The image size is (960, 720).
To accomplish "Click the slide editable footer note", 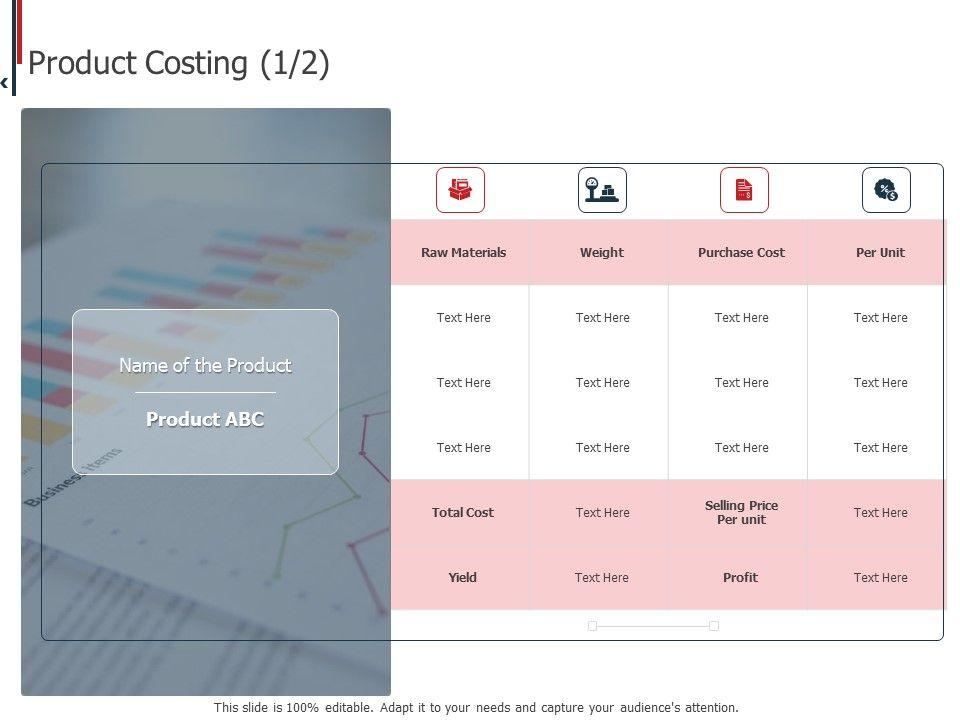I will (x=476, y=708).
